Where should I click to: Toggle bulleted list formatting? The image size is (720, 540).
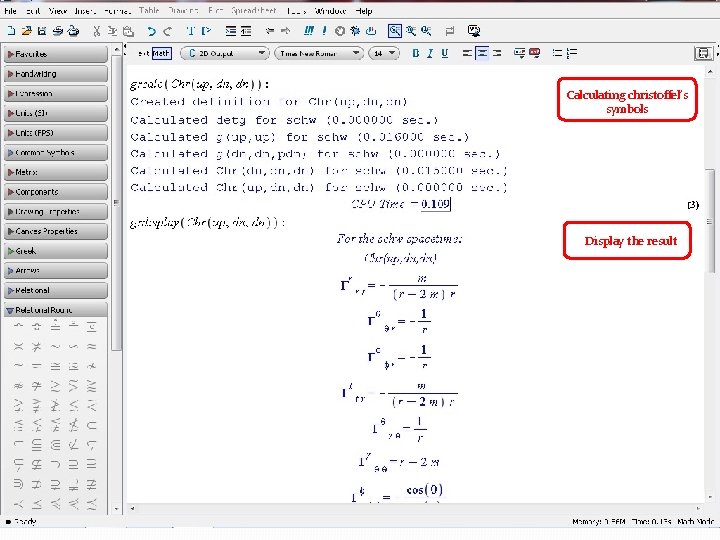click(557, 53)
